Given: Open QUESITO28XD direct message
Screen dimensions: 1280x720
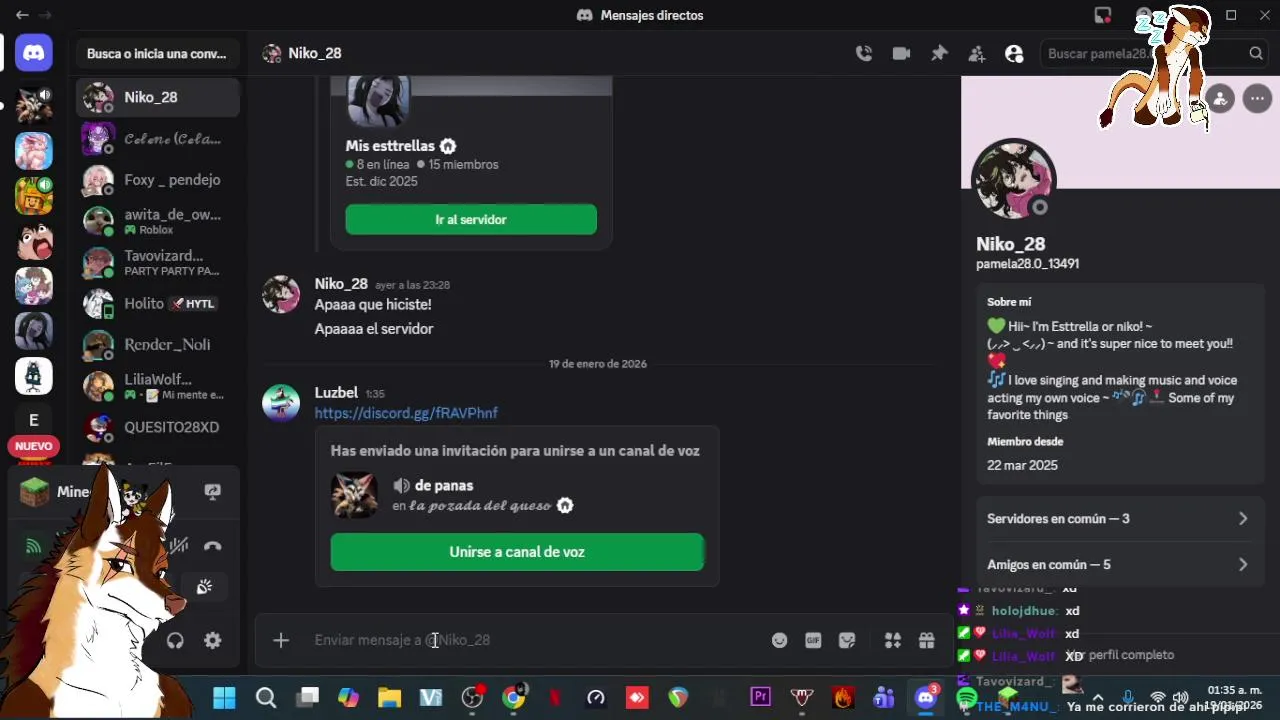Looking at the screenshot, I should coord(158,427).
